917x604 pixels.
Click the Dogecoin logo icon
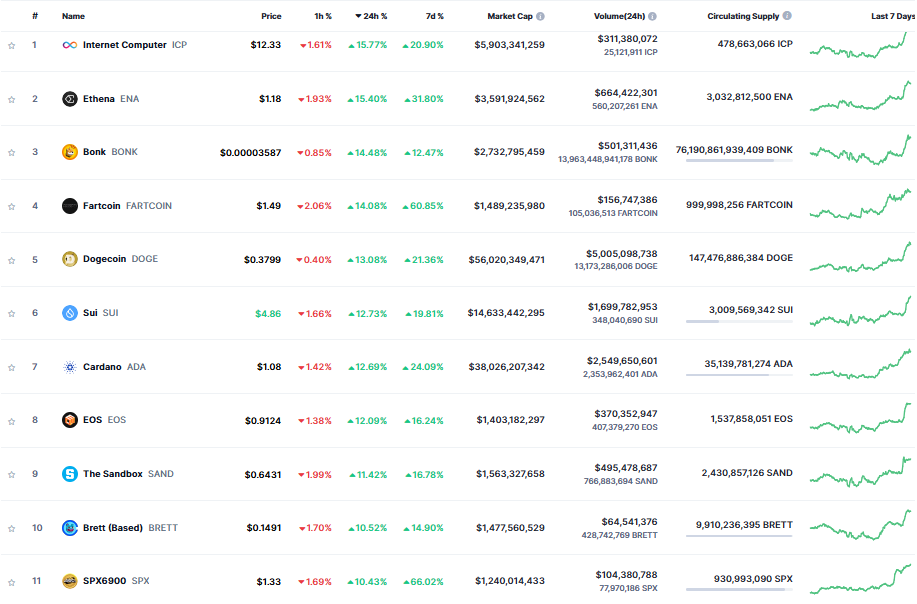pyautogui.click(x=70, y=259)
